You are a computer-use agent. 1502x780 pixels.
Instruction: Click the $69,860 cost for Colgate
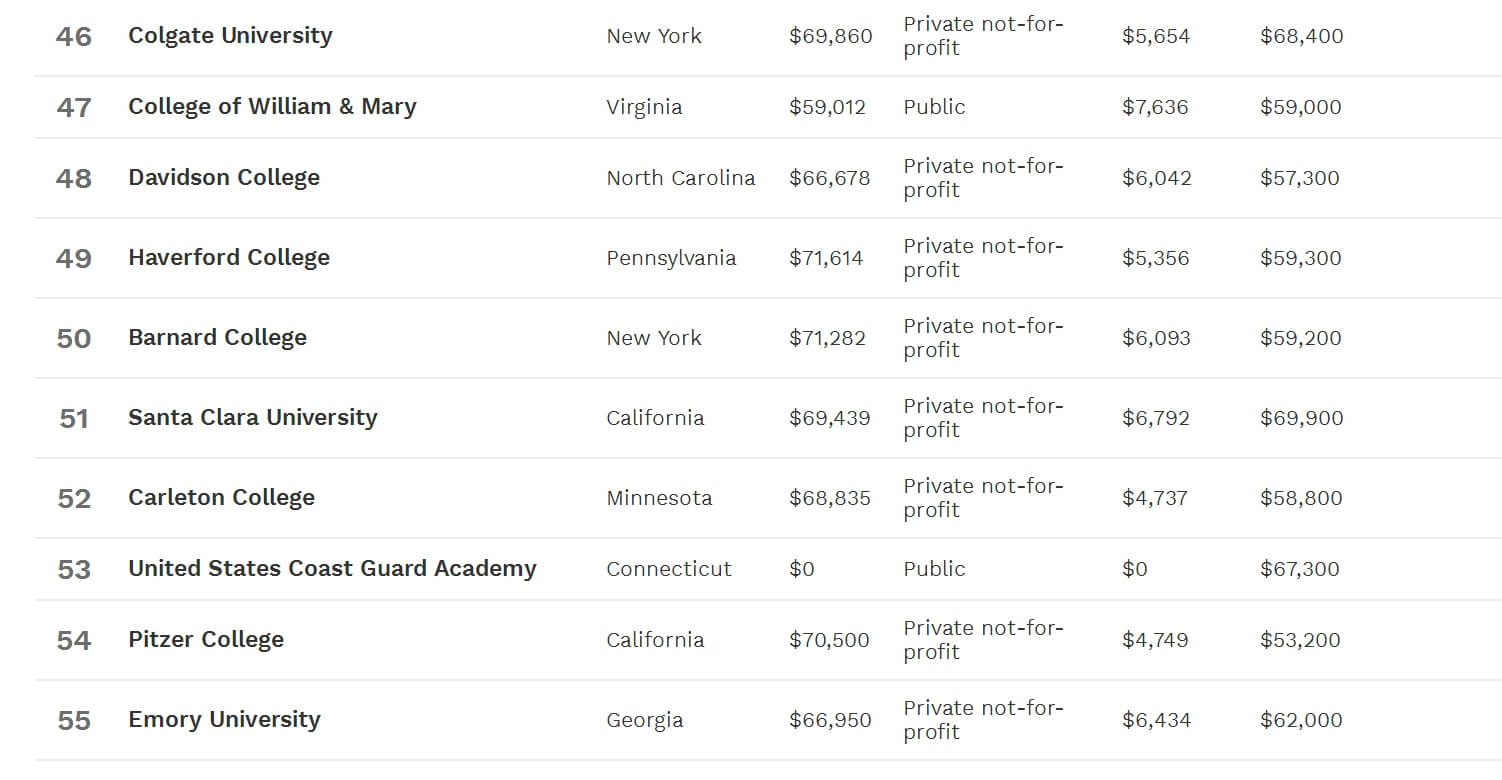click(x=830, y=37)
